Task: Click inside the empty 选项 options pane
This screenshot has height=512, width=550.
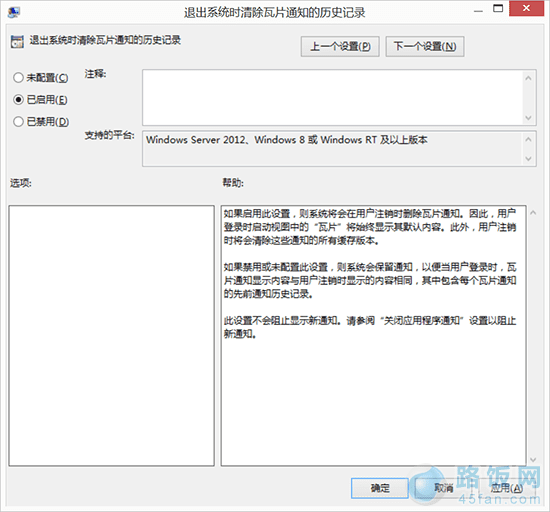Action: [112, 336]
